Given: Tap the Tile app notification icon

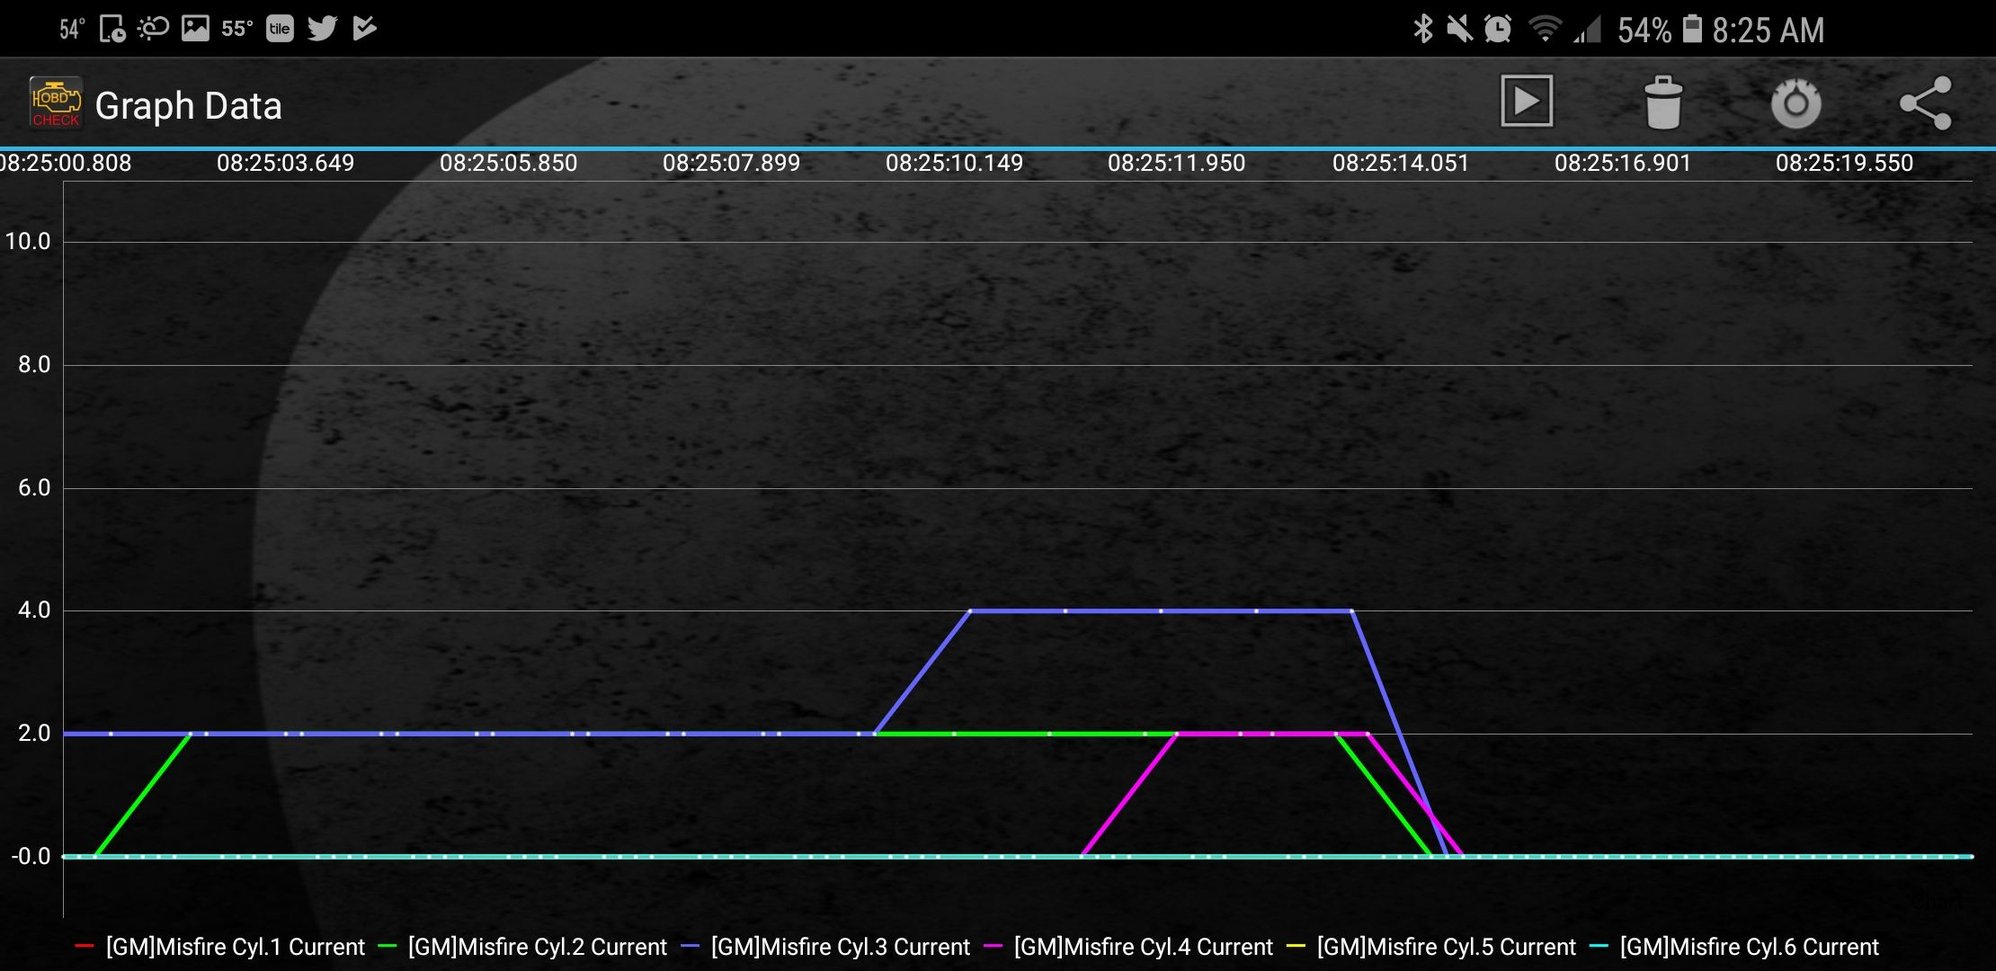Looking at the screenshot, I should pyautogui.click(x=280, y=28).
